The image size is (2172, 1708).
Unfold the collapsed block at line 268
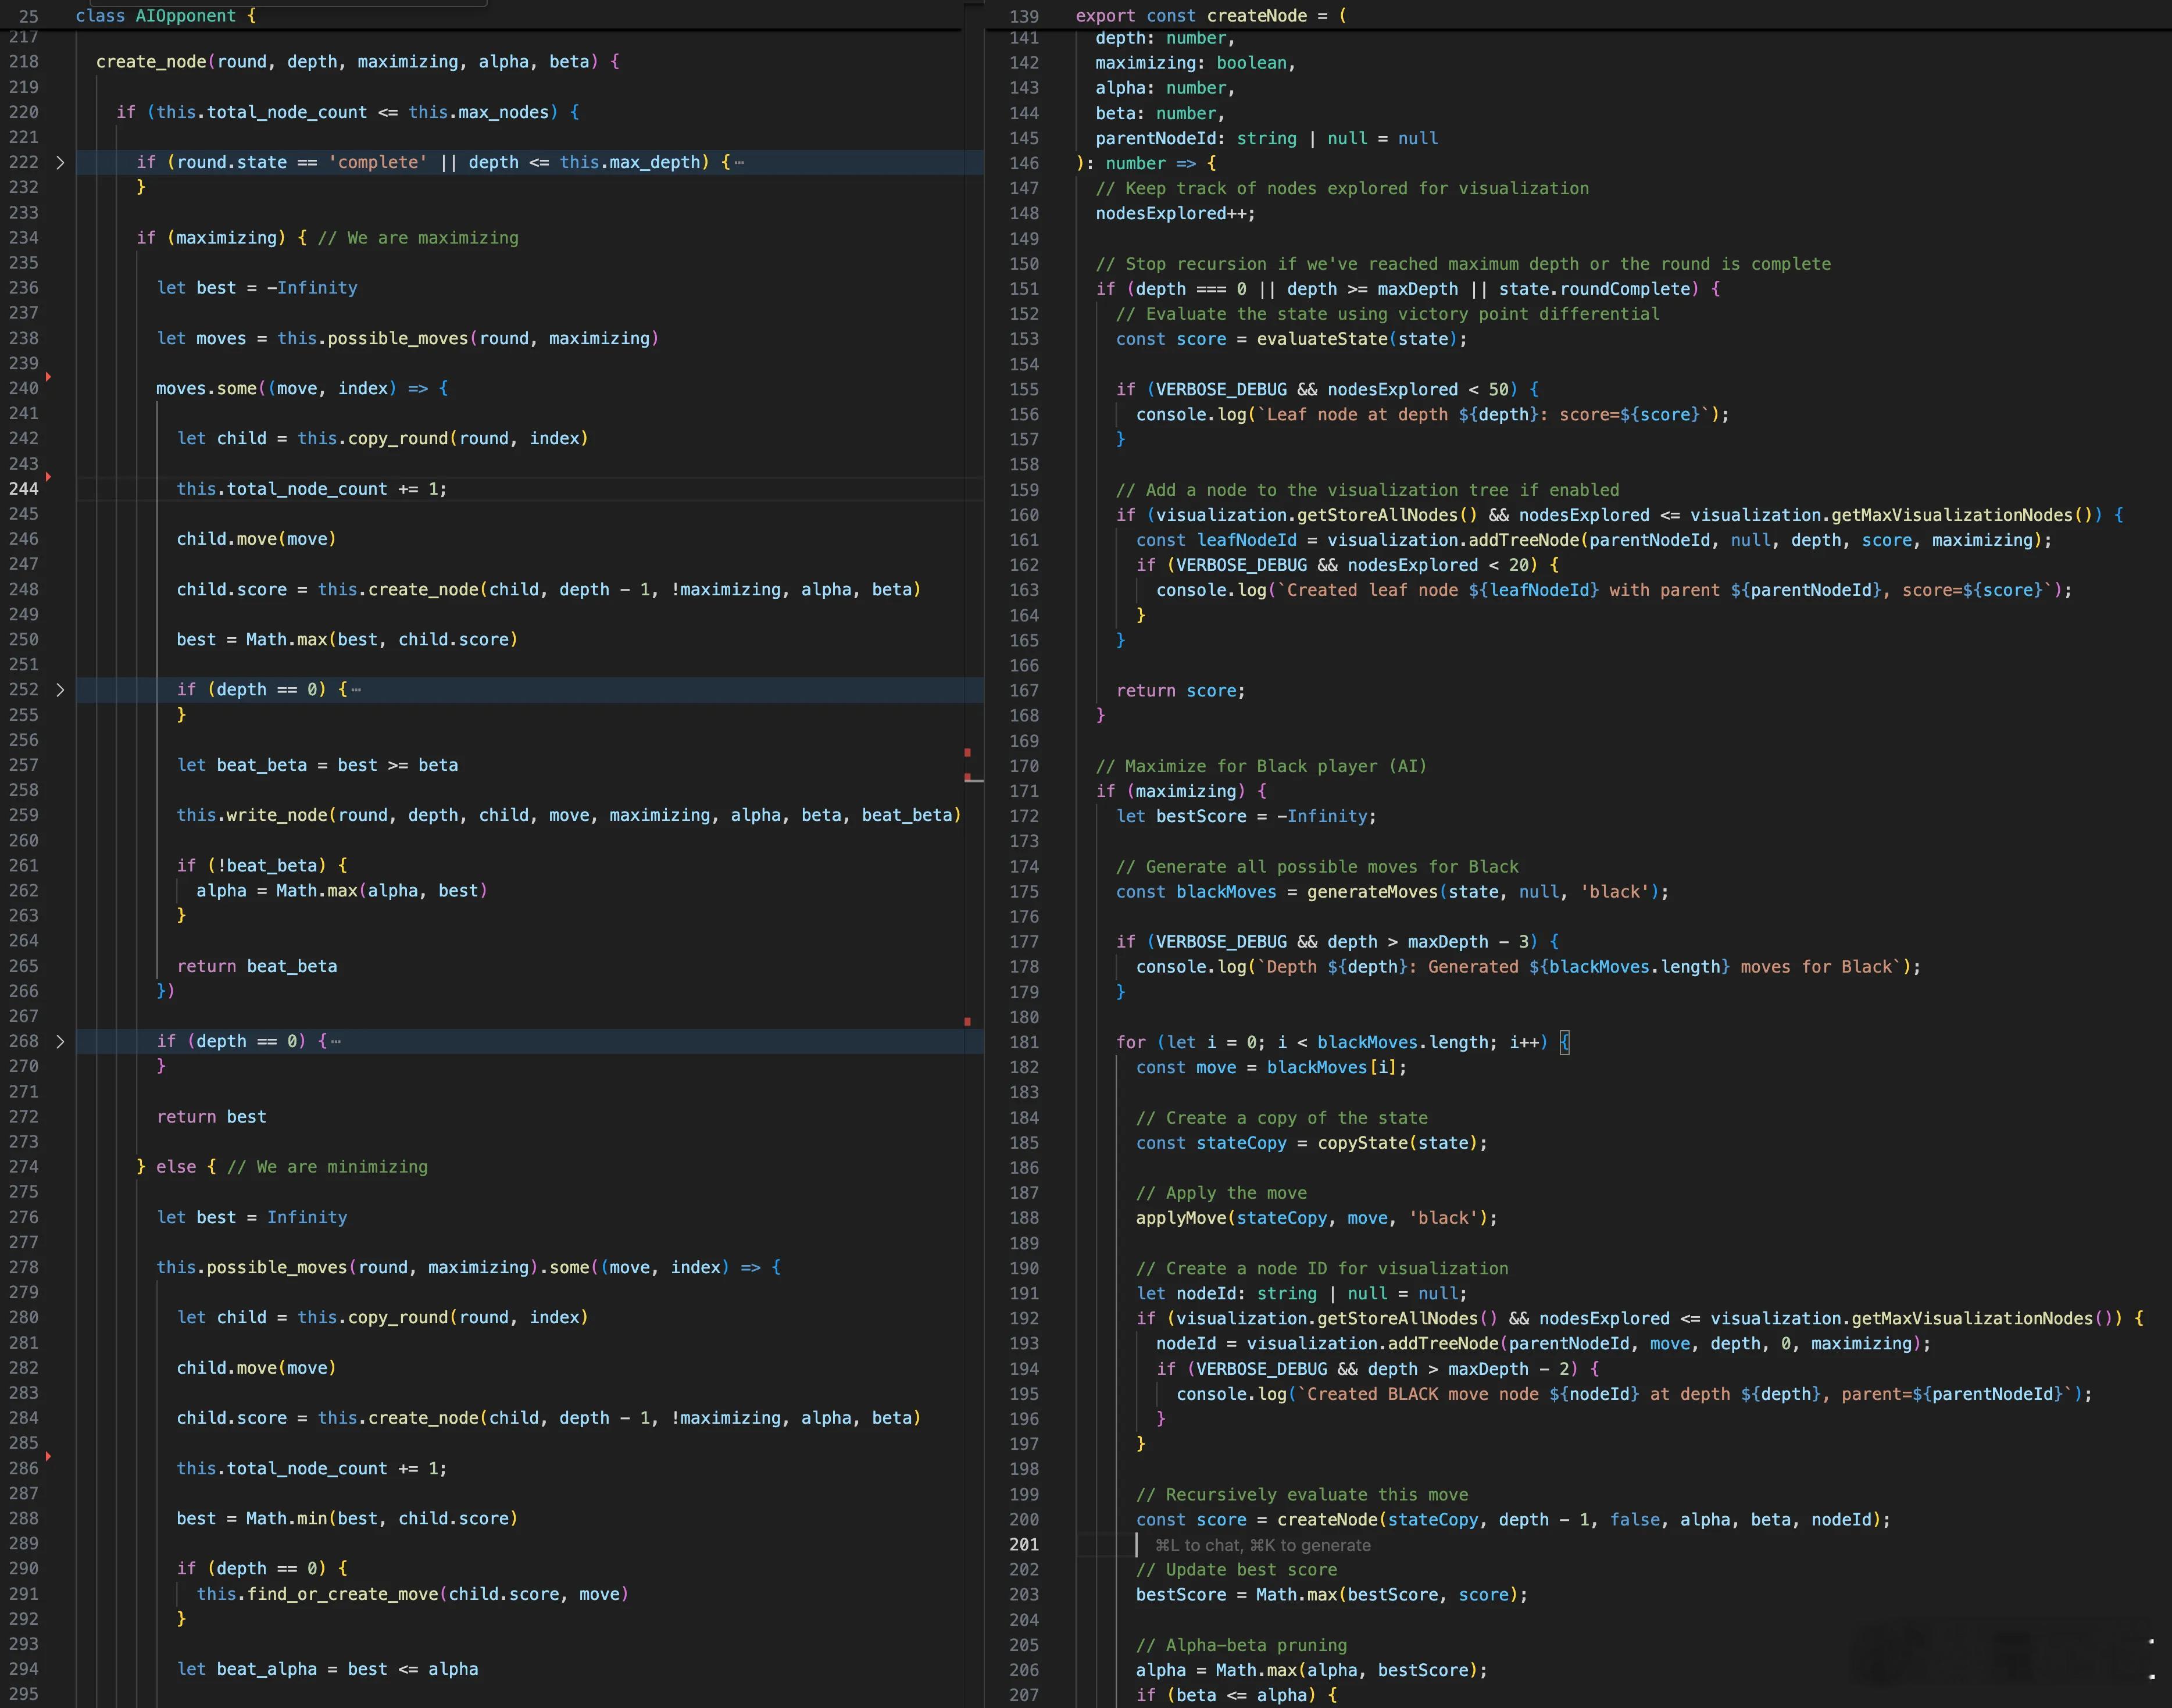tap(60, 1042)
